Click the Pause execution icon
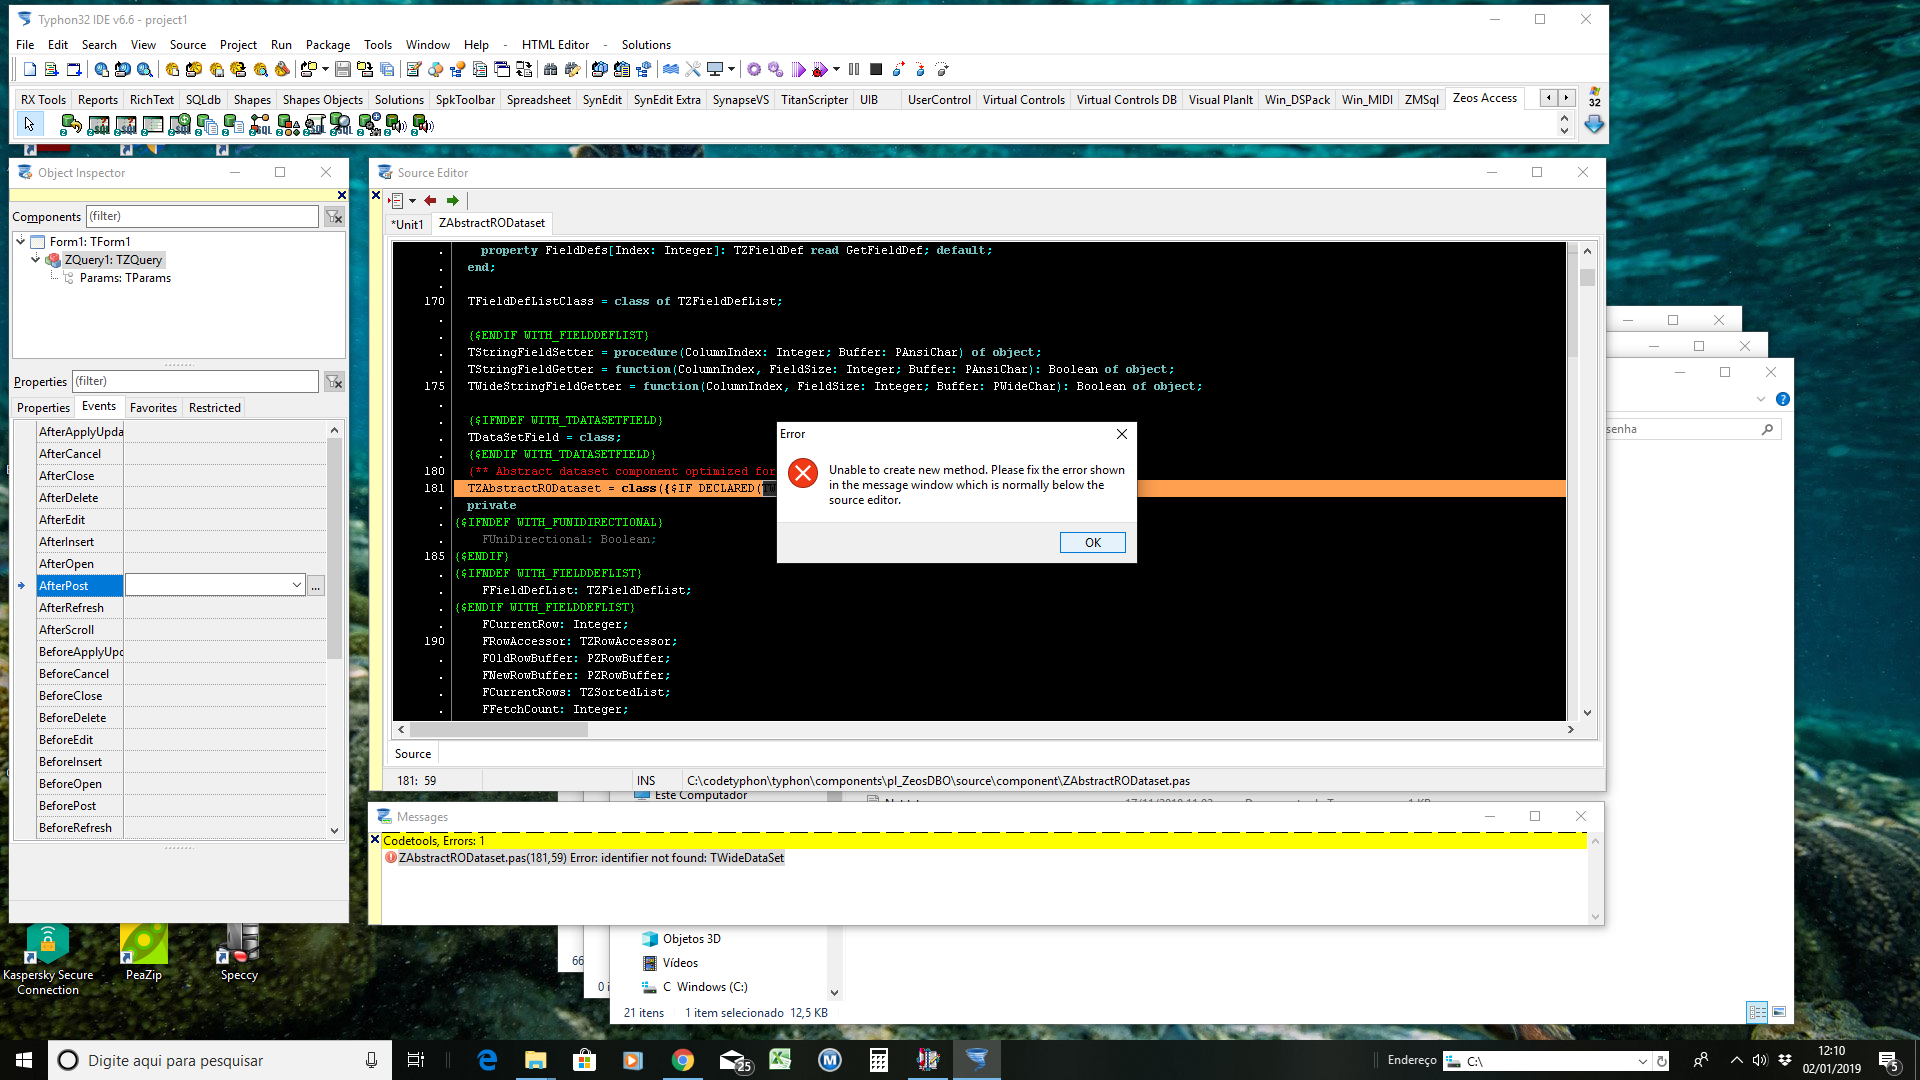The width and height of the screenshot is (1920, 1080). click(x=854, y=70)
